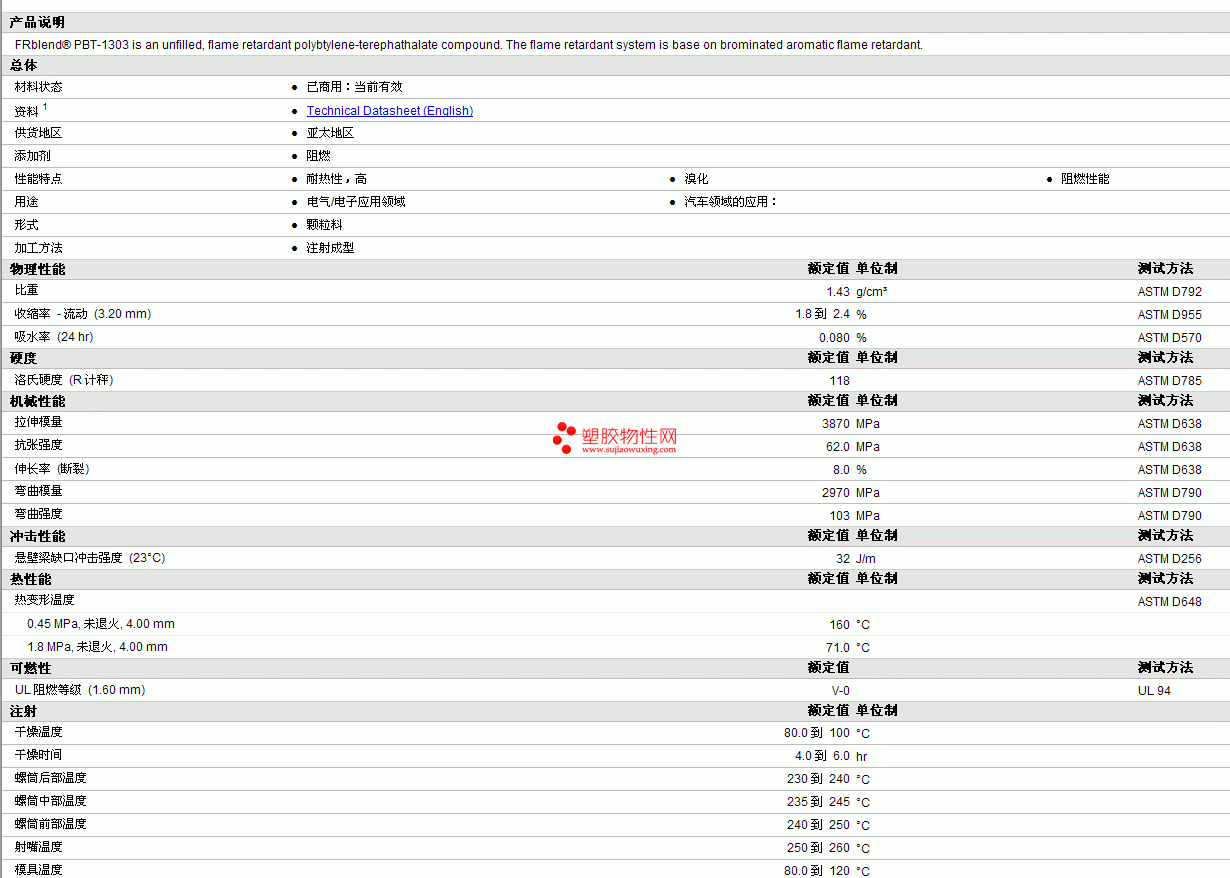Select the 供货地区 row label
The image size is (1230, 878).
(x=38, y=133)
